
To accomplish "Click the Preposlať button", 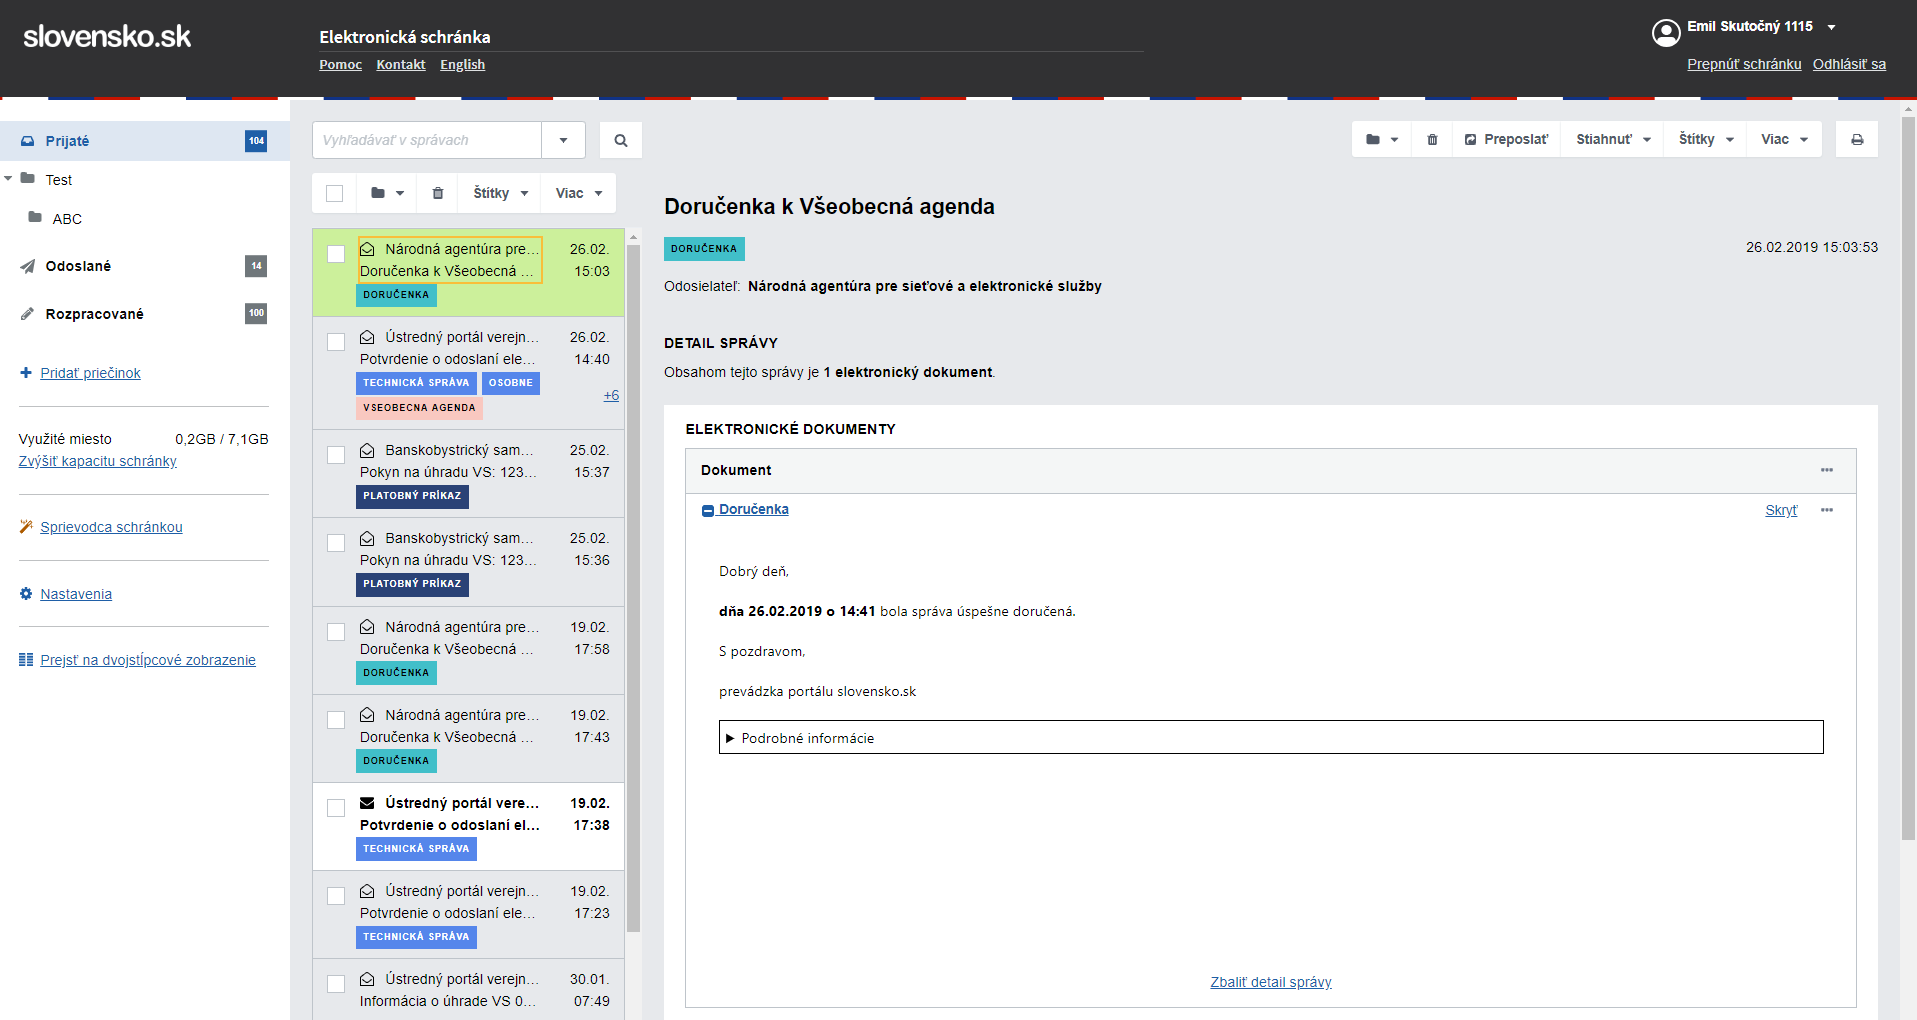I will 1506,140.
